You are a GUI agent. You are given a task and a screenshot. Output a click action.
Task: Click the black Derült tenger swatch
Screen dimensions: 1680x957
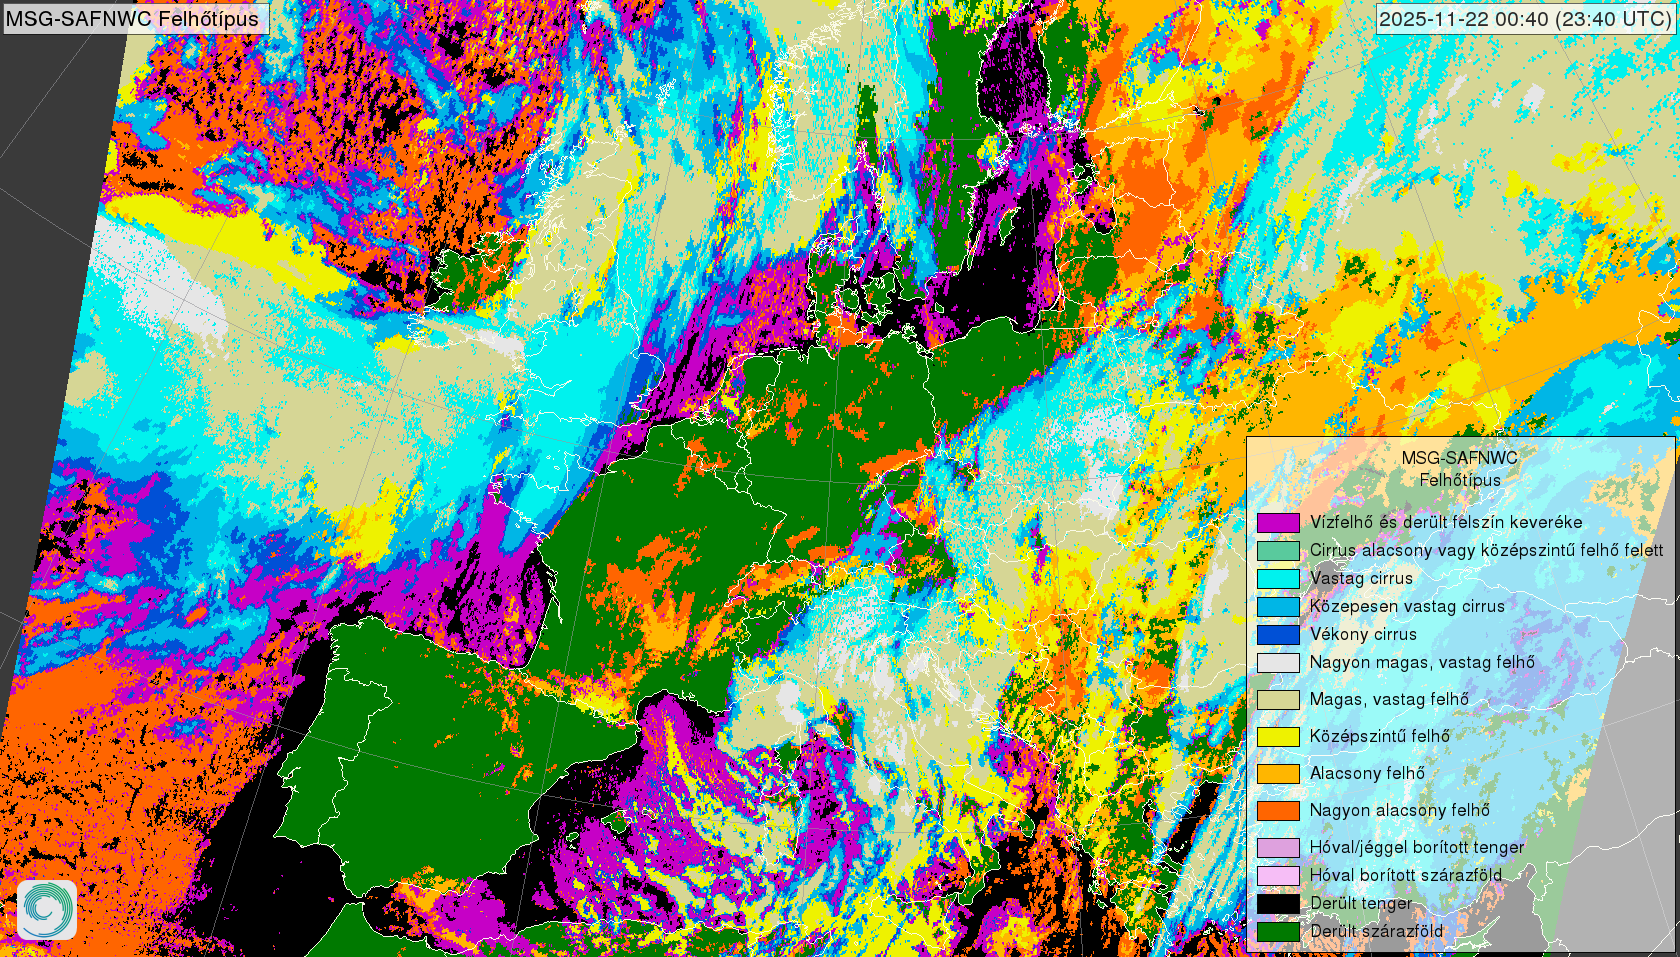[1277, 903]
